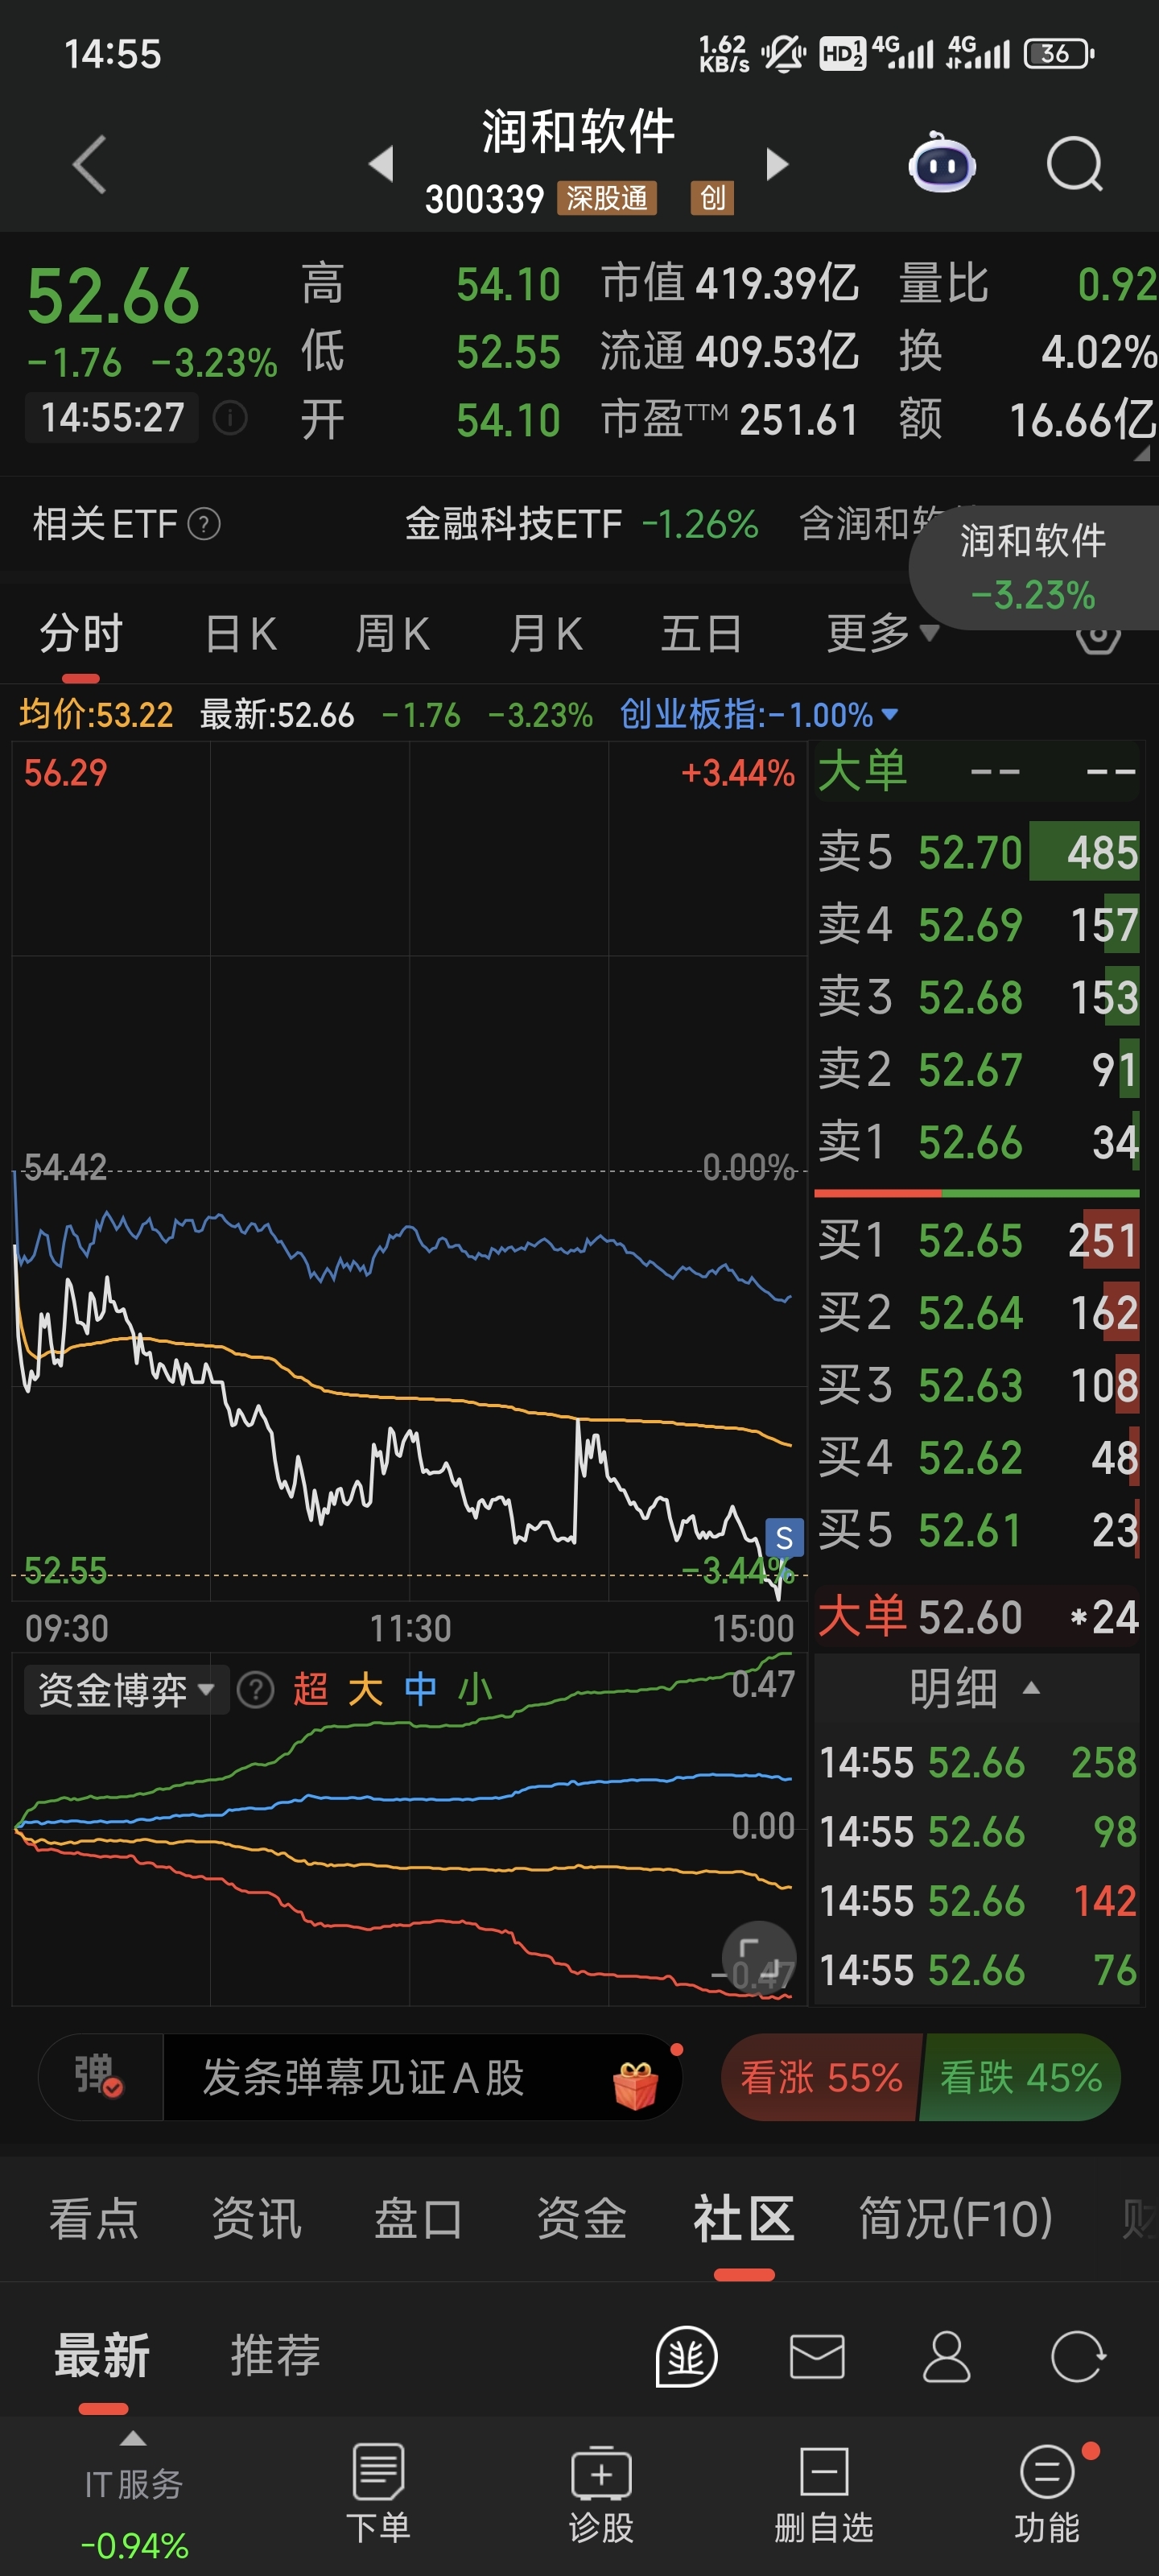This screenshot has width=1159, height=2576.
Task: Switch to next stock with right triangle
Action: pos(777,164)
